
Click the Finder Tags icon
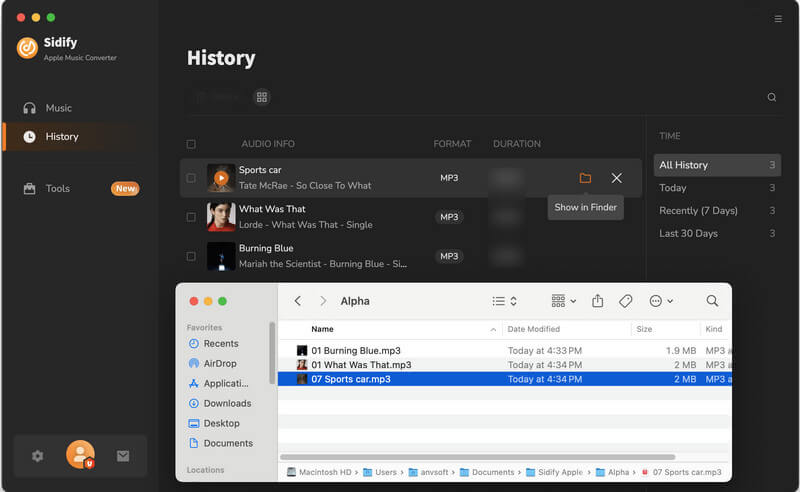(626, 301)
